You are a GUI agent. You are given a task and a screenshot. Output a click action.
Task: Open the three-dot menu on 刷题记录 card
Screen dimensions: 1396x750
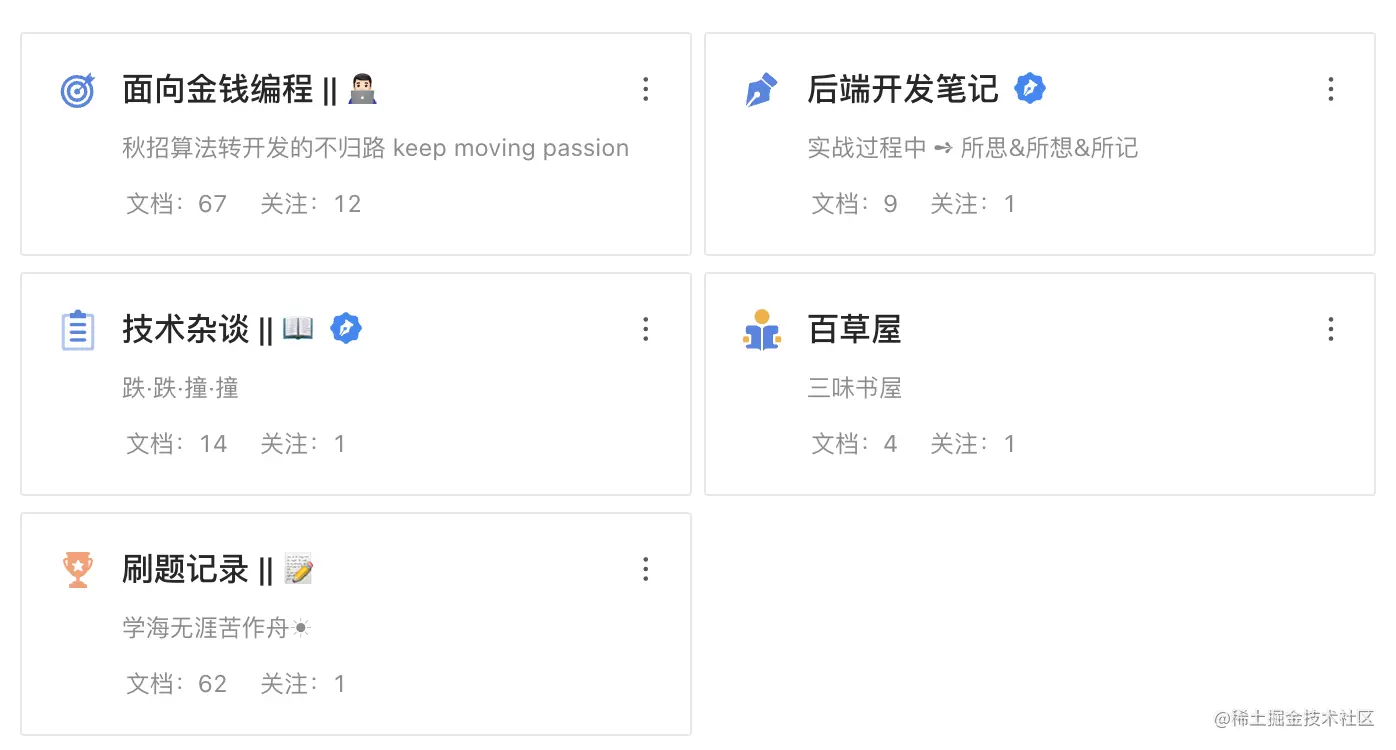pyautogui.click(x=646, y=569)
